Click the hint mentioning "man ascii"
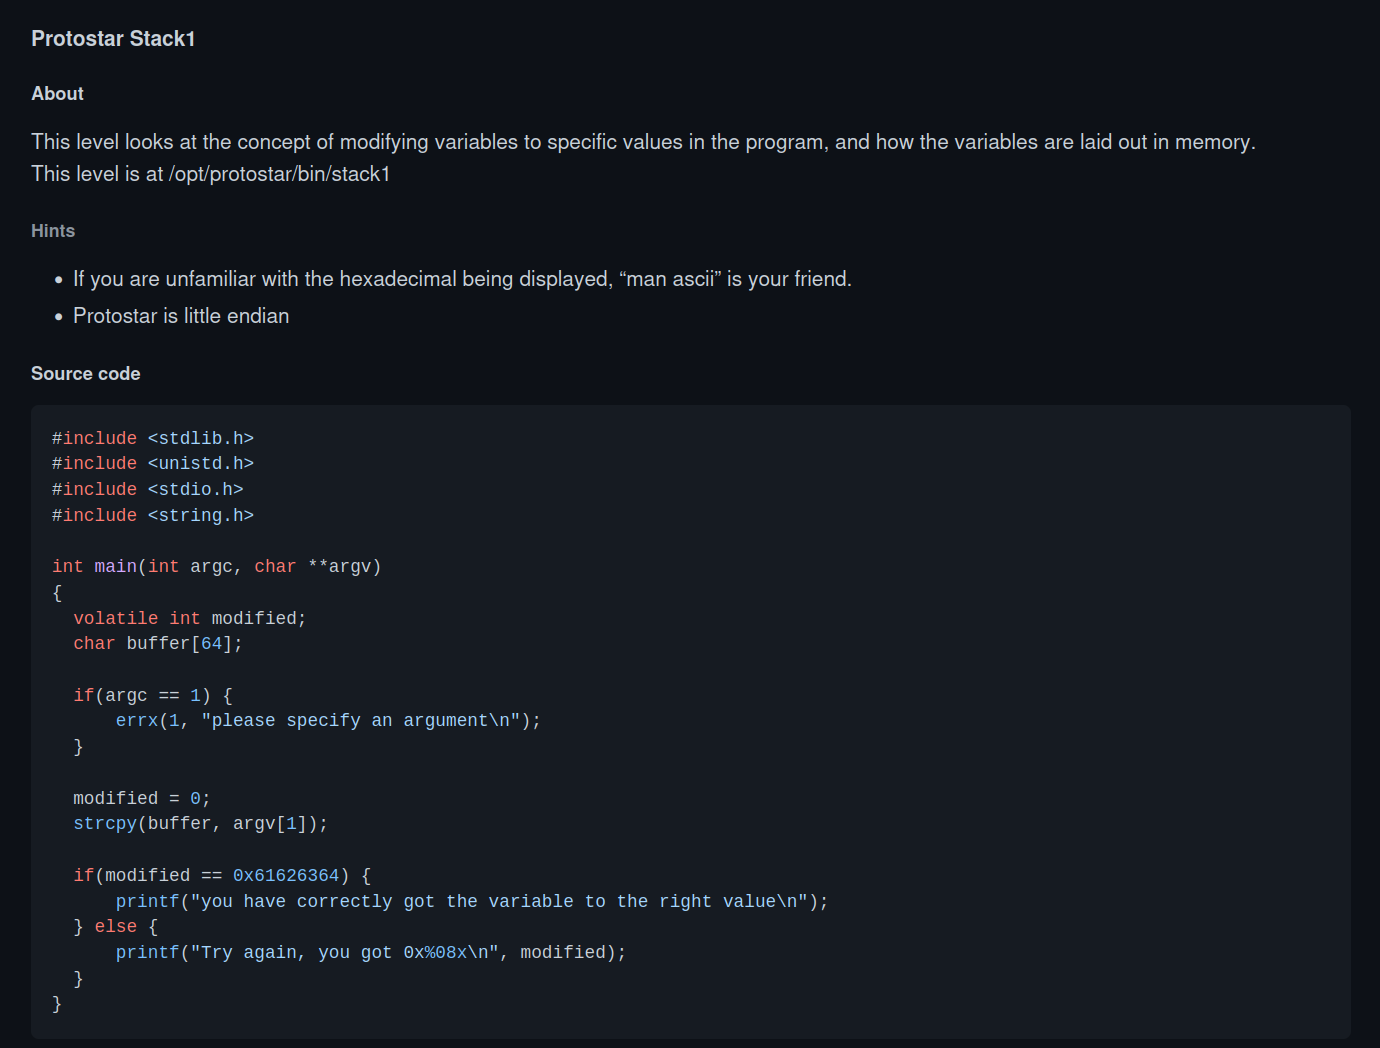 (x=462, y=279)
